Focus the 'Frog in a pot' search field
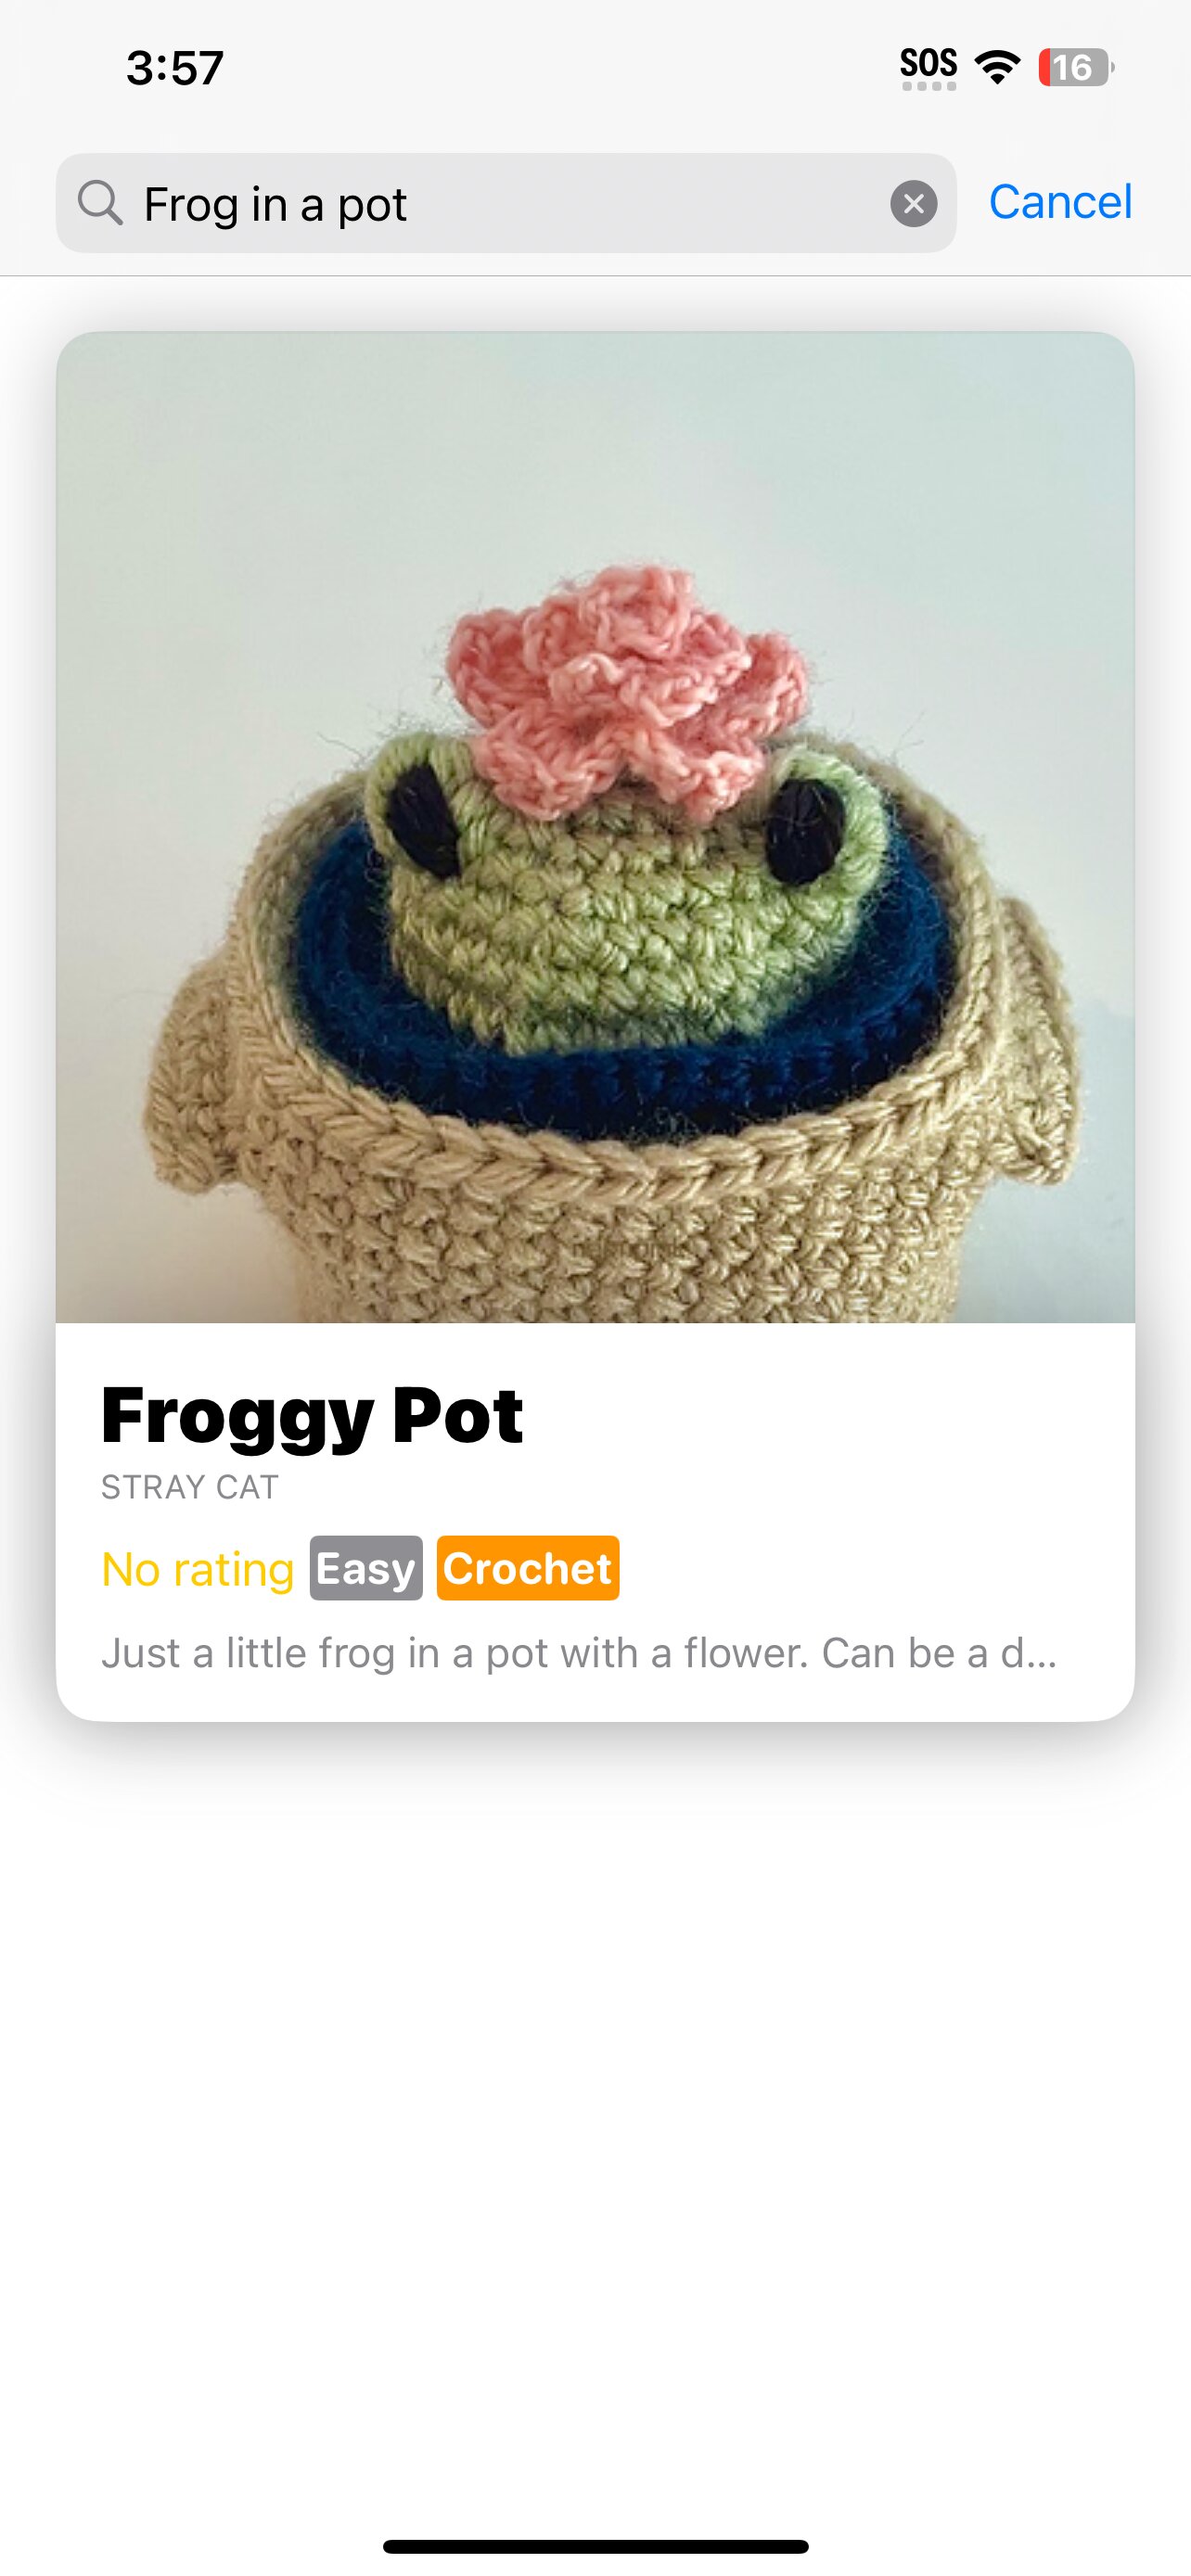Screen dimensions: 1191x2576 tap(506, 203)
